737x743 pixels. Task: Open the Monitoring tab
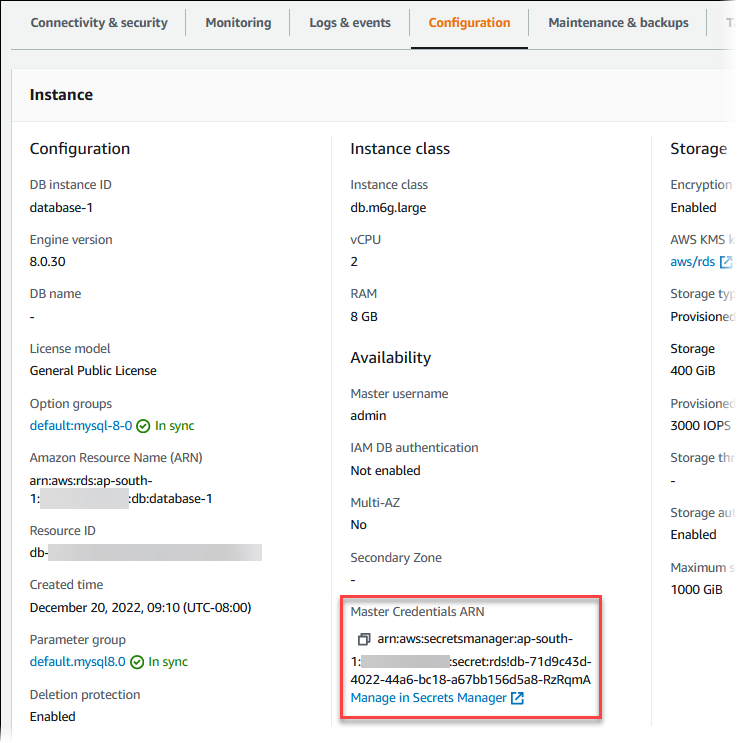coord(238,23)
